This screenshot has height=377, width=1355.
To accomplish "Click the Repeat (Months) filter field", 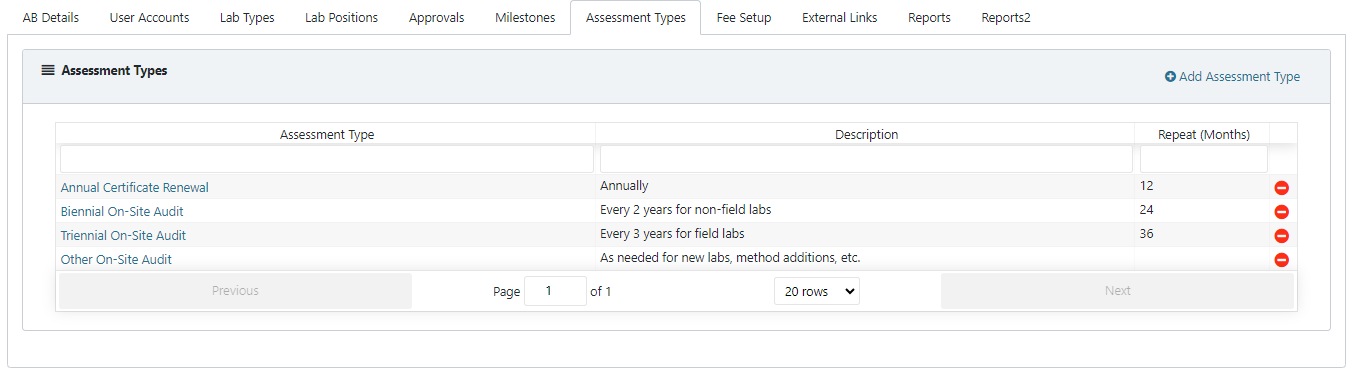I will coord(1204,159).
